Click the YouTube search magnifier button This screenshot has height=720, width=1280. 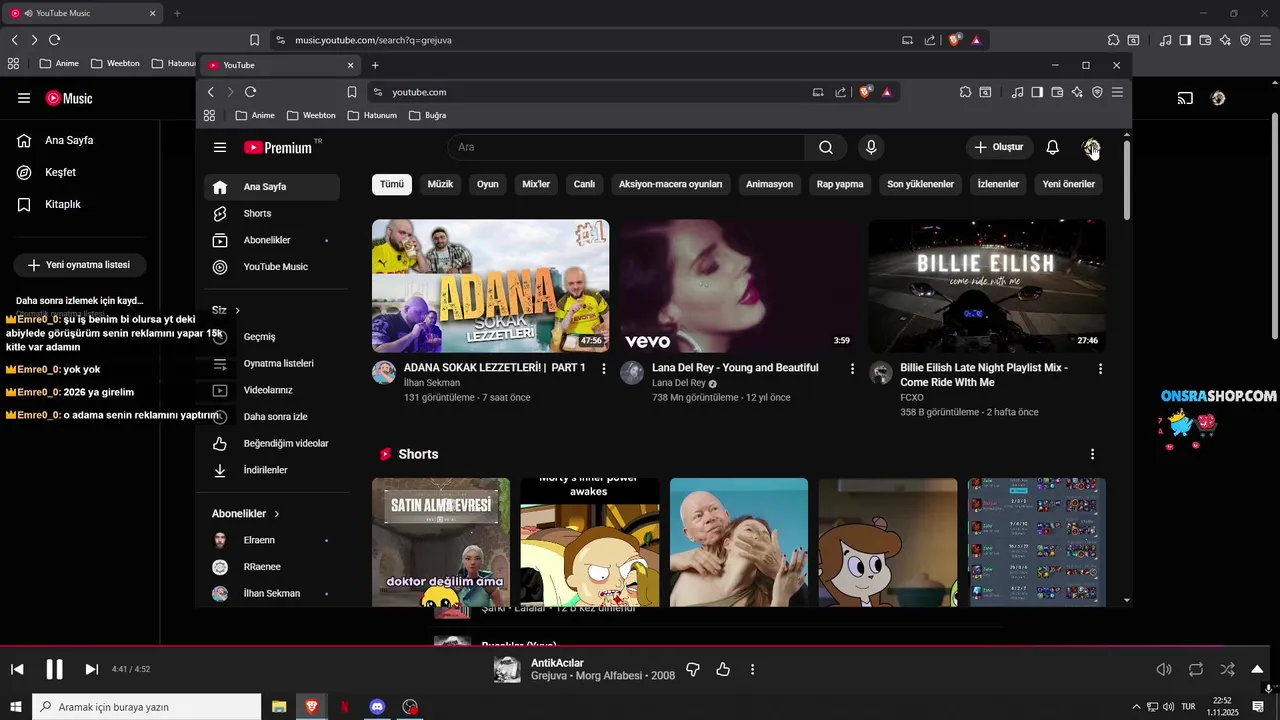(826, 147)
